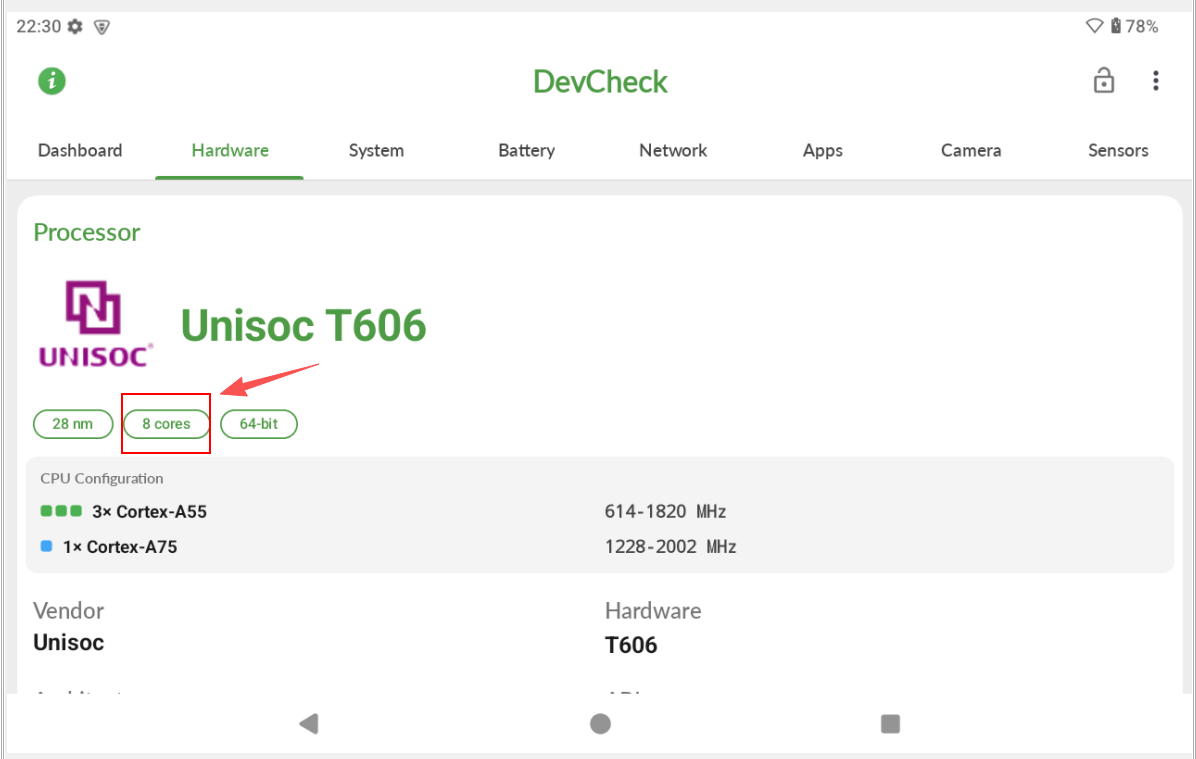Open the Camera tab
Image resolution: width=1196 pixels, height=759 pixels.
(x=970, y=150)
